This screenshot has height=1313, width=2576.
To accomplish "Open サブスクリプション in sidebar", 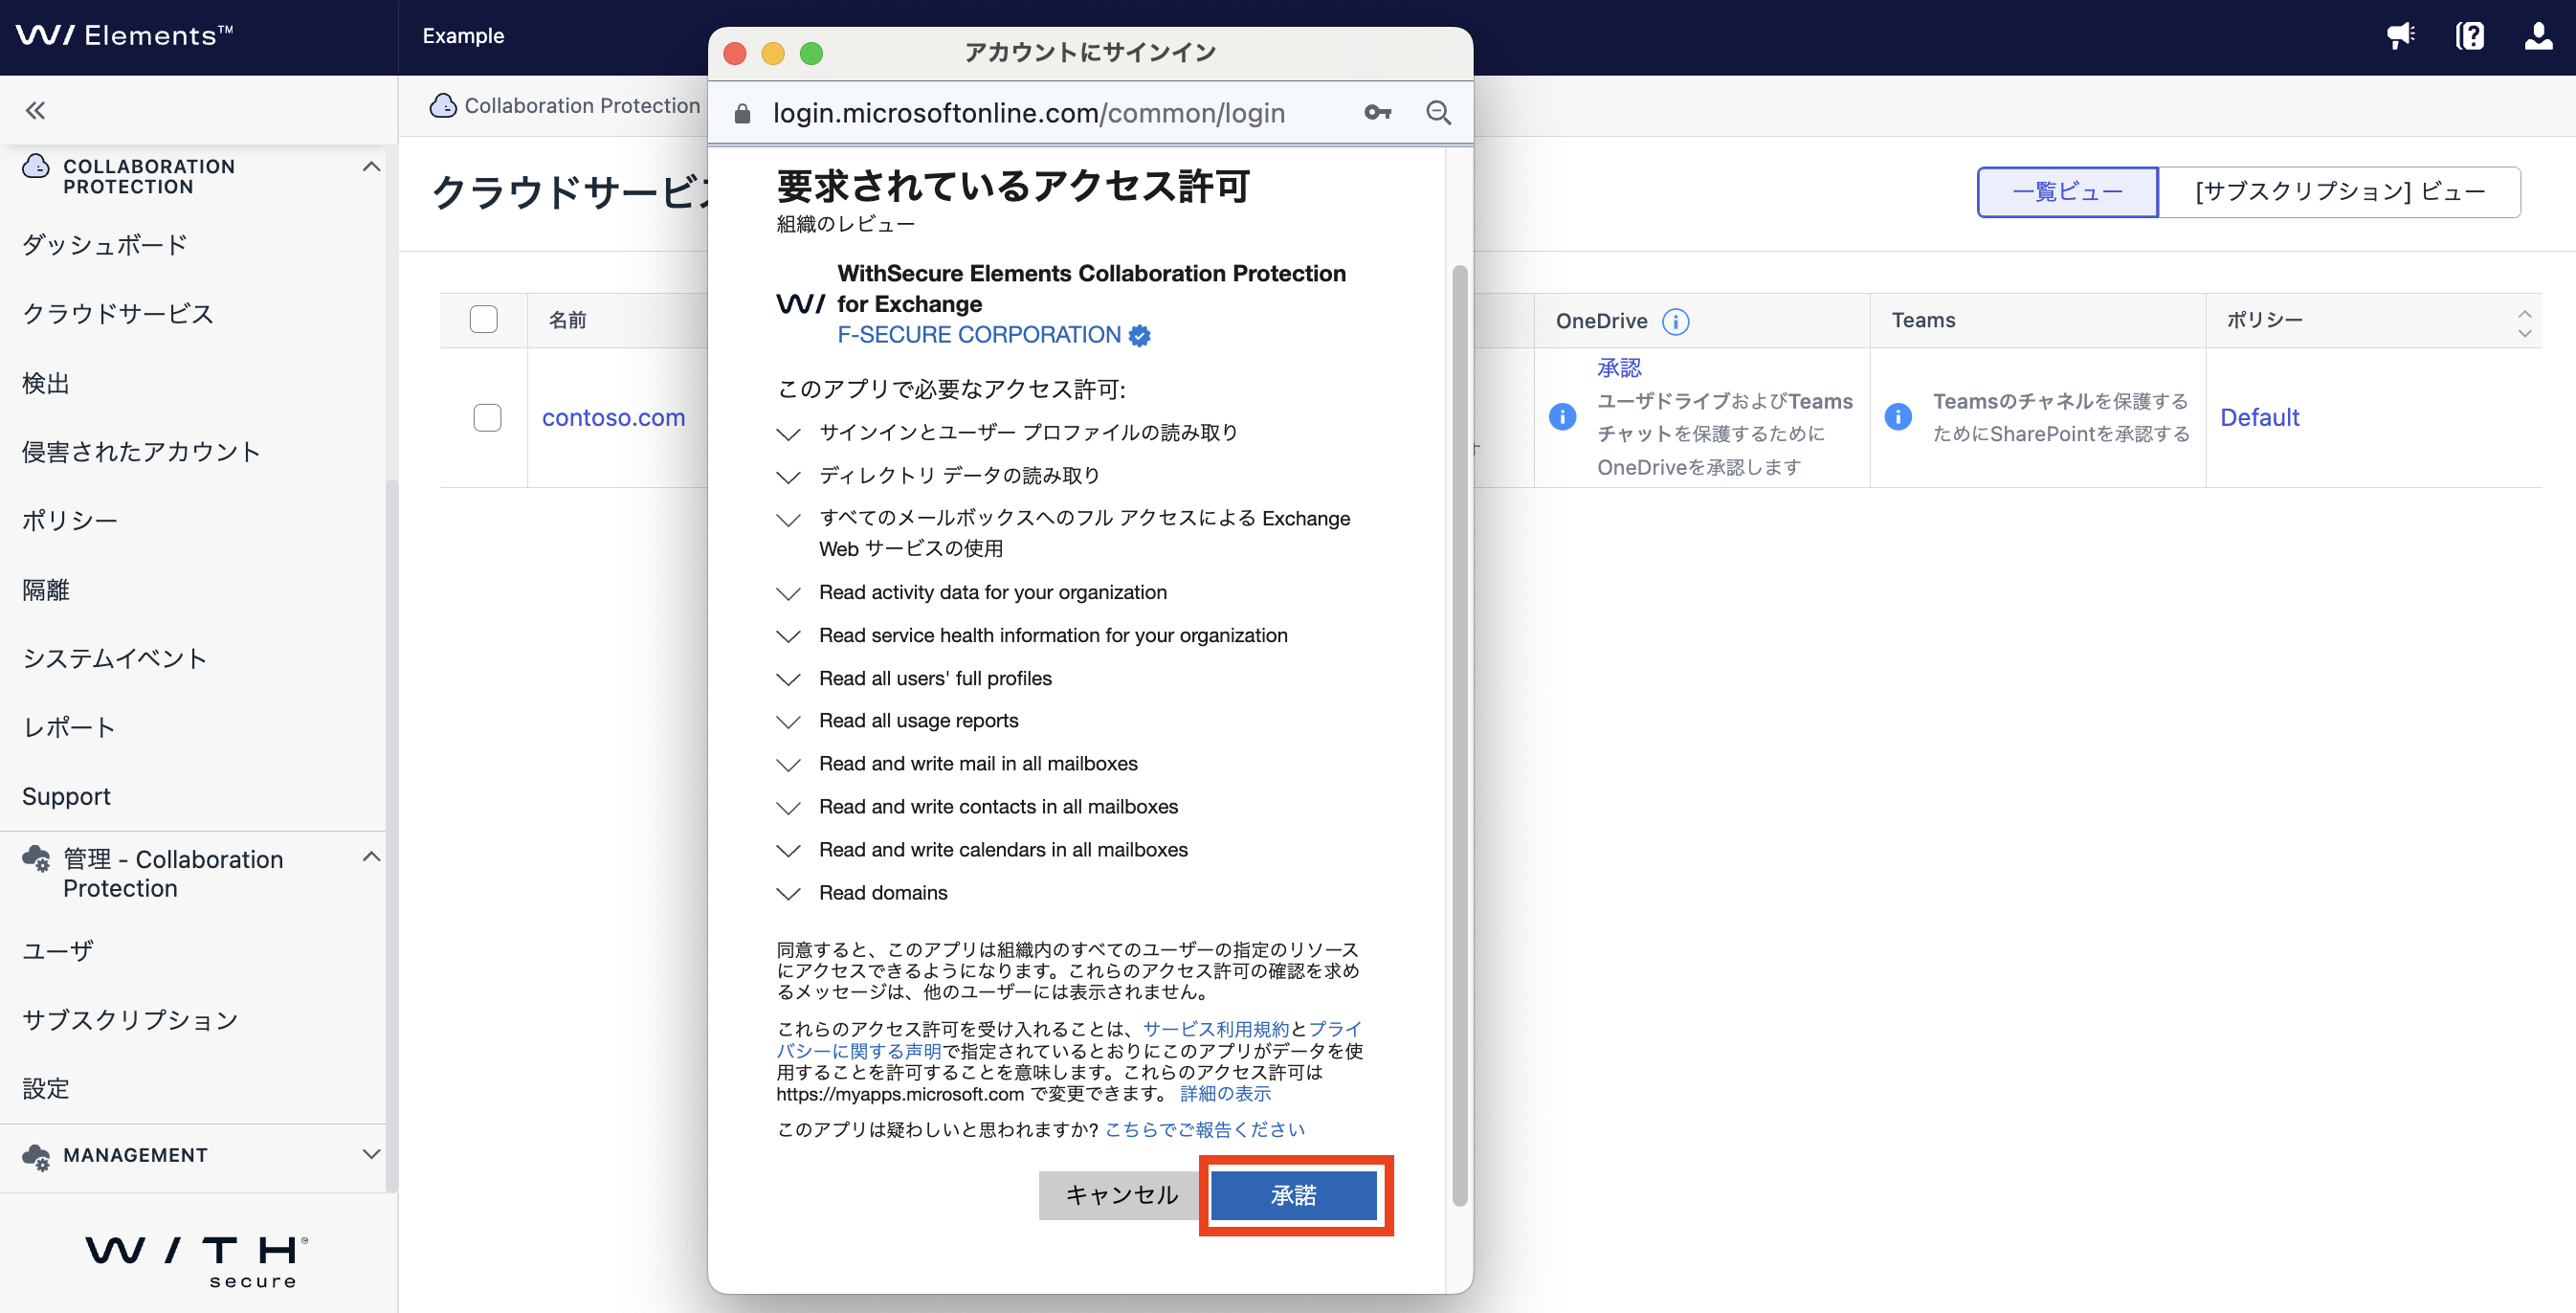I will point(130,1019).
